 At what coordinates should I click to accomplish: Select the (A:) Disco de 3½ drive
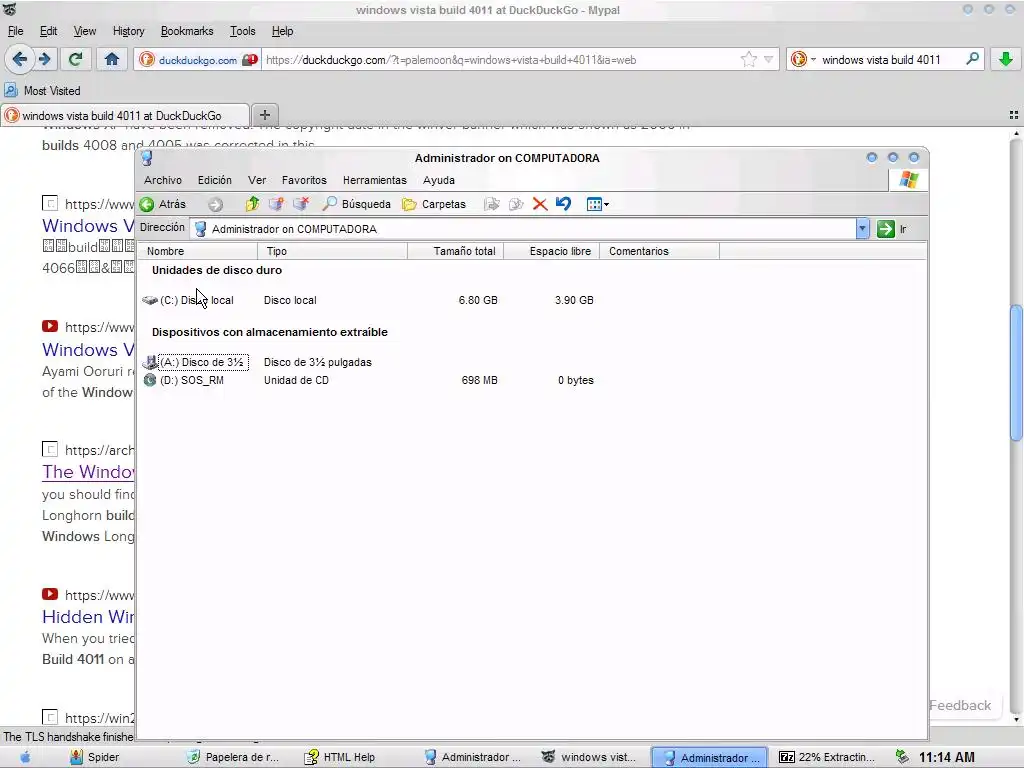pyautogui.click(x=196, y=362)
